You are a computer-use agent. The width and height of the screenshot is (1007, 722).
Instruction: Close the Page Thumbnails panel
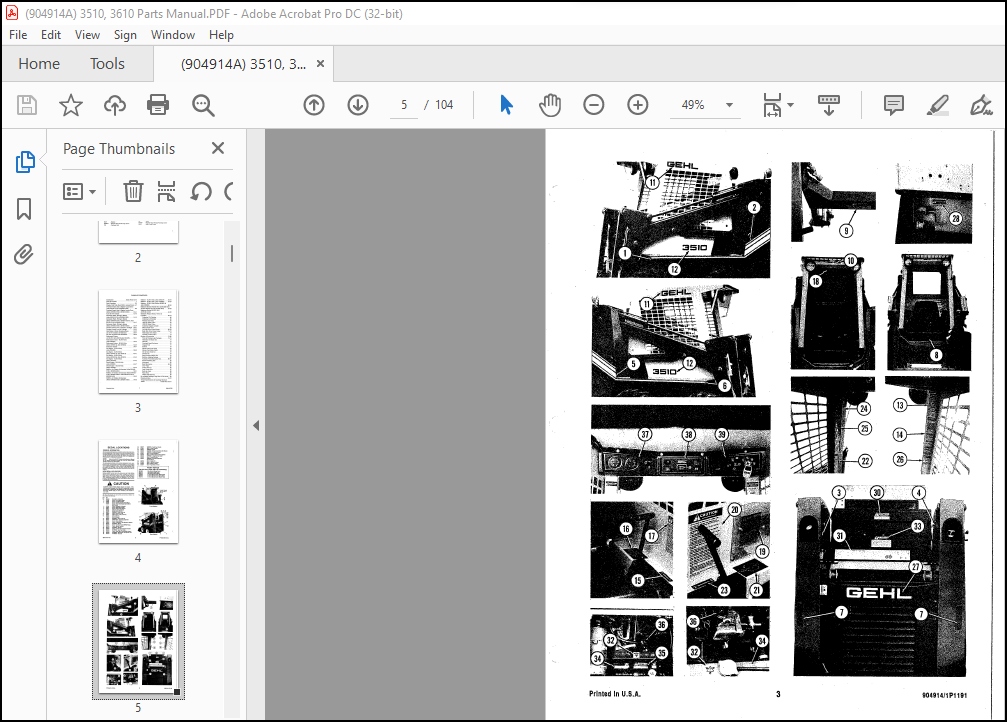click(x=218, y=148)
